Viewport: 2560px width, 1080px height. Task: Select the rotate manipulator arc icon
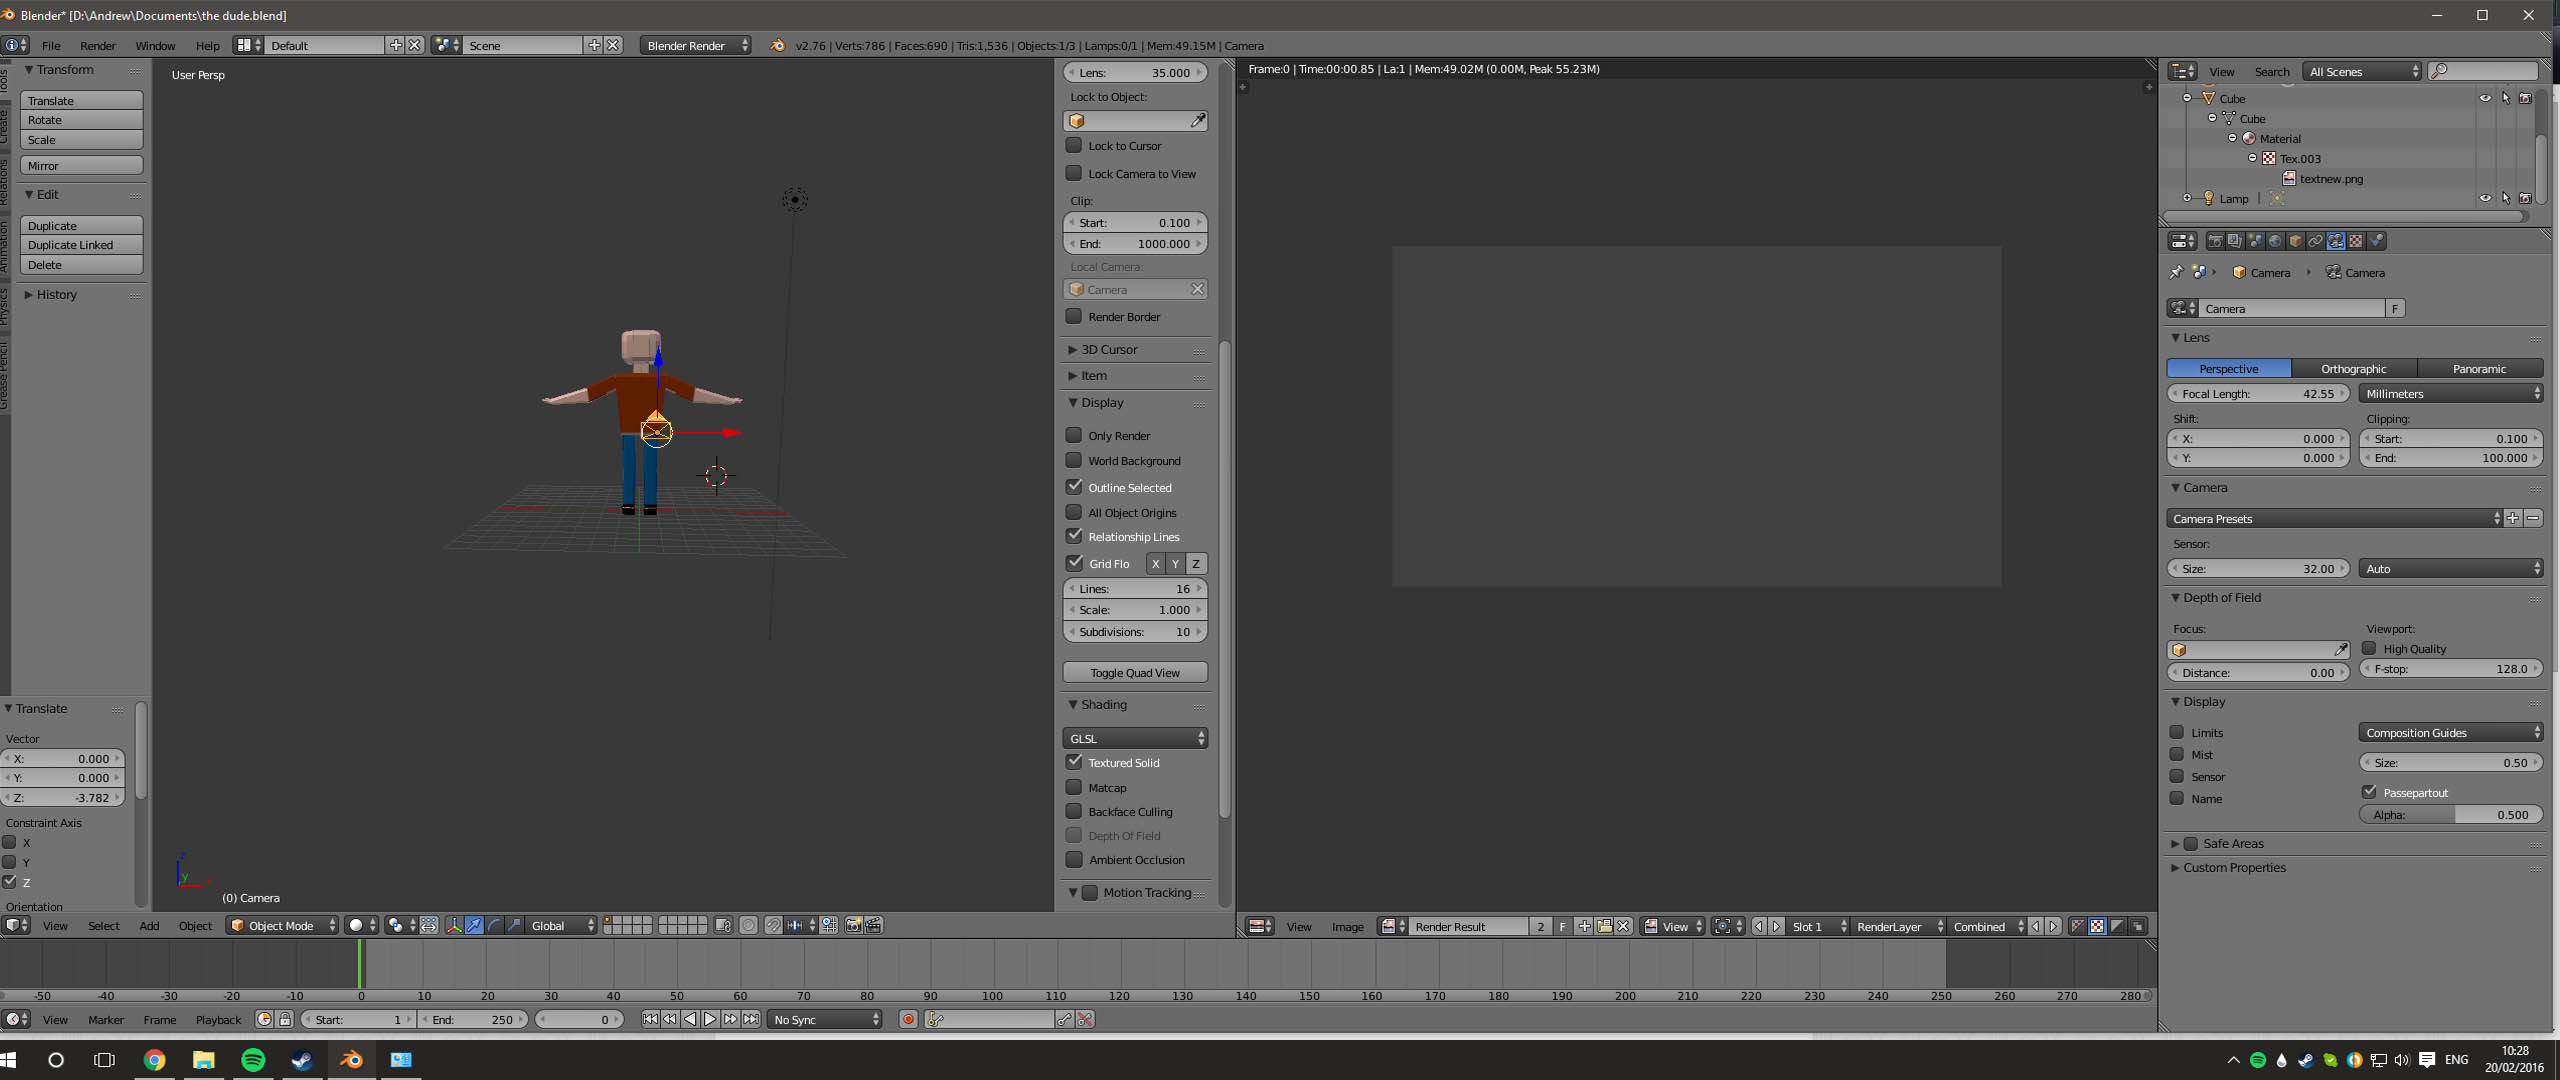(x=494, y=925)
